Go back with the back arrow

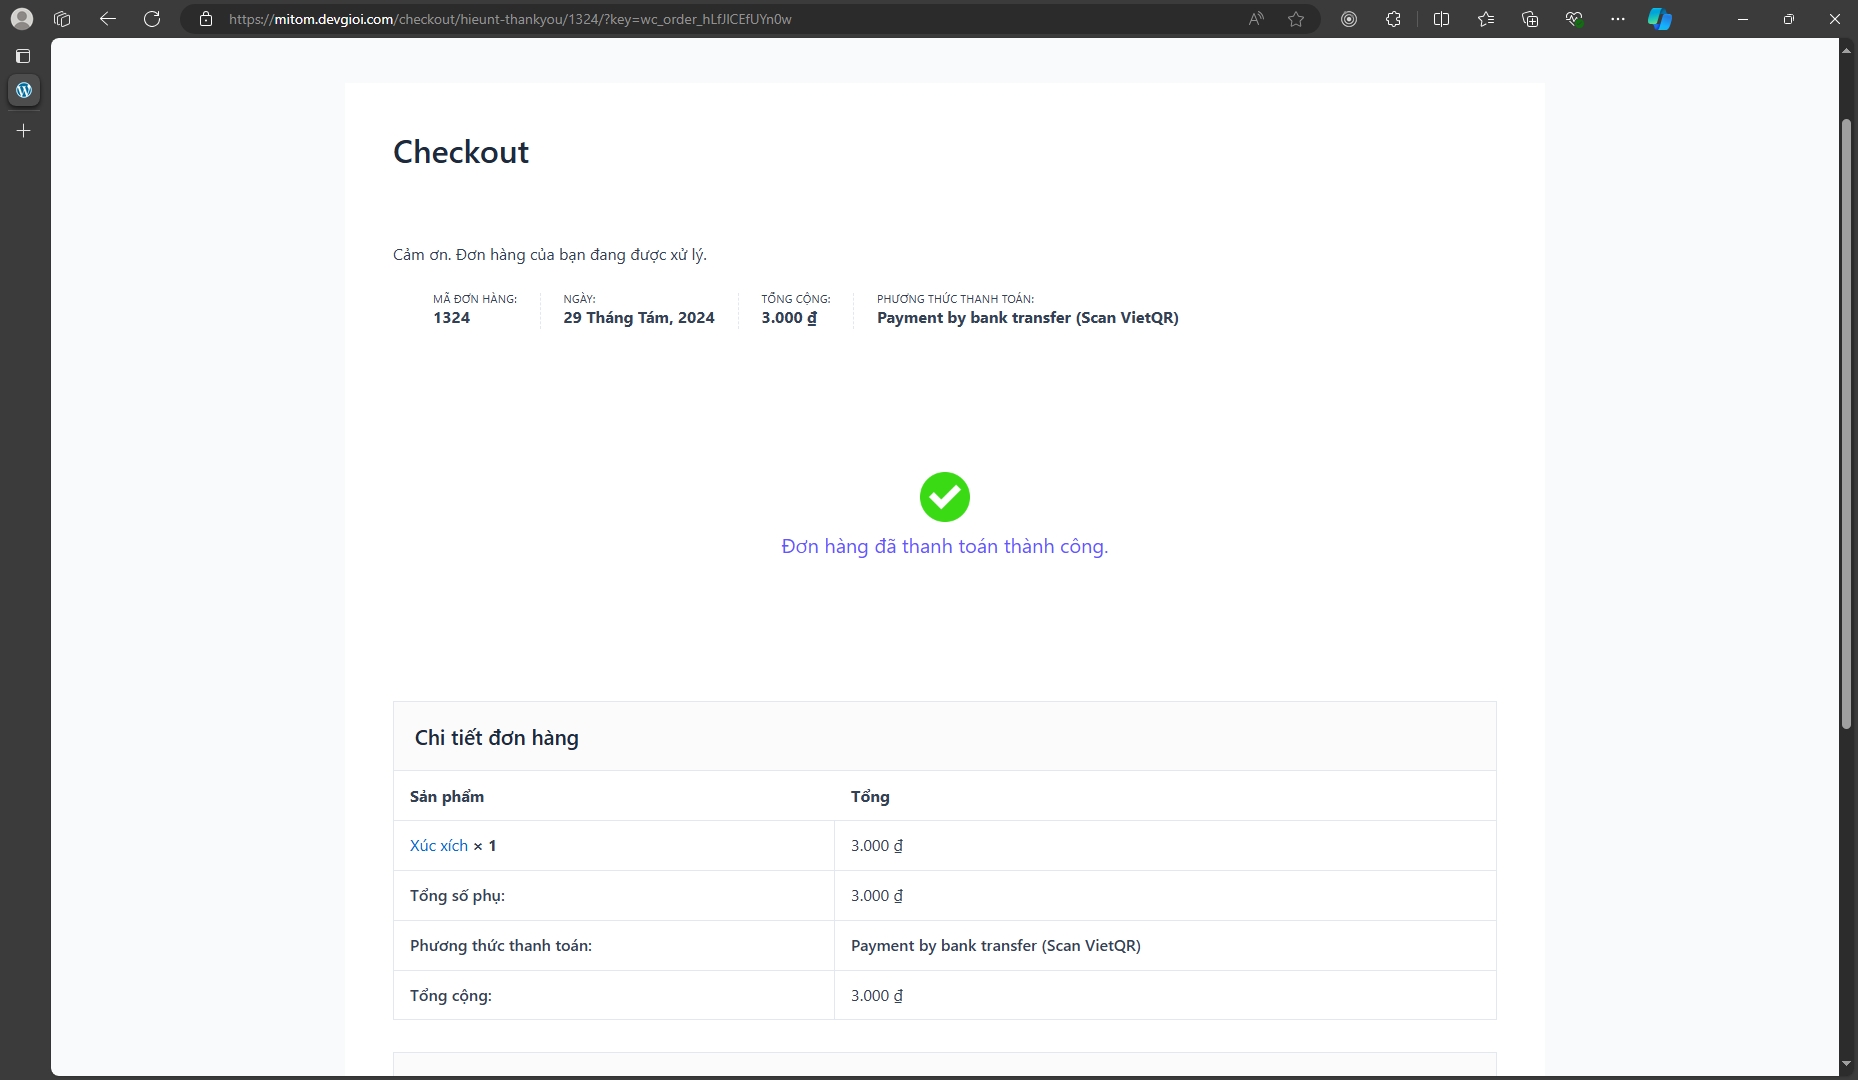tap(108, 19)
